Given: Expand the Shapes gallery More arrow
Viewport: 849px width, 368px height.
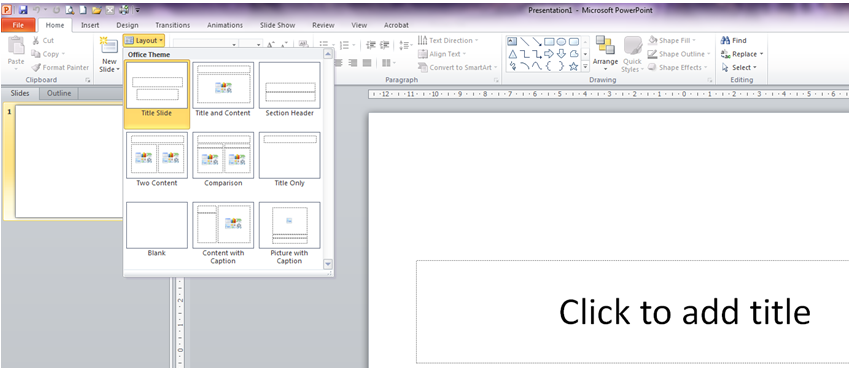Looking at the screenshot, I should click(x=585, y=67).
